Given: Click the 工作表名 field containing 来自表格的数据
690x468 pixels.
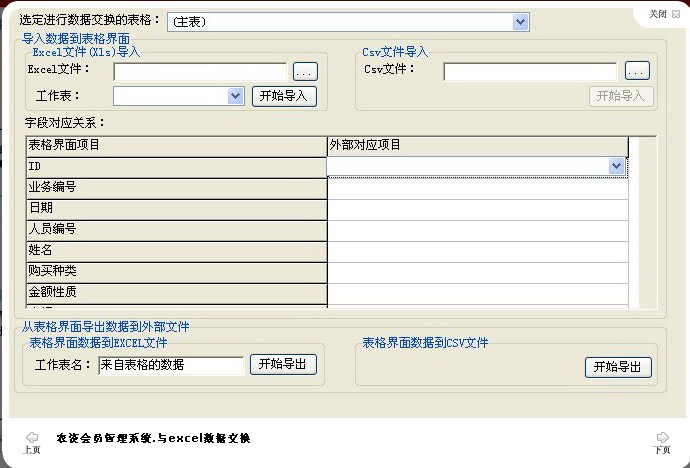Looking at the screenshot, I should click(171, 365).
